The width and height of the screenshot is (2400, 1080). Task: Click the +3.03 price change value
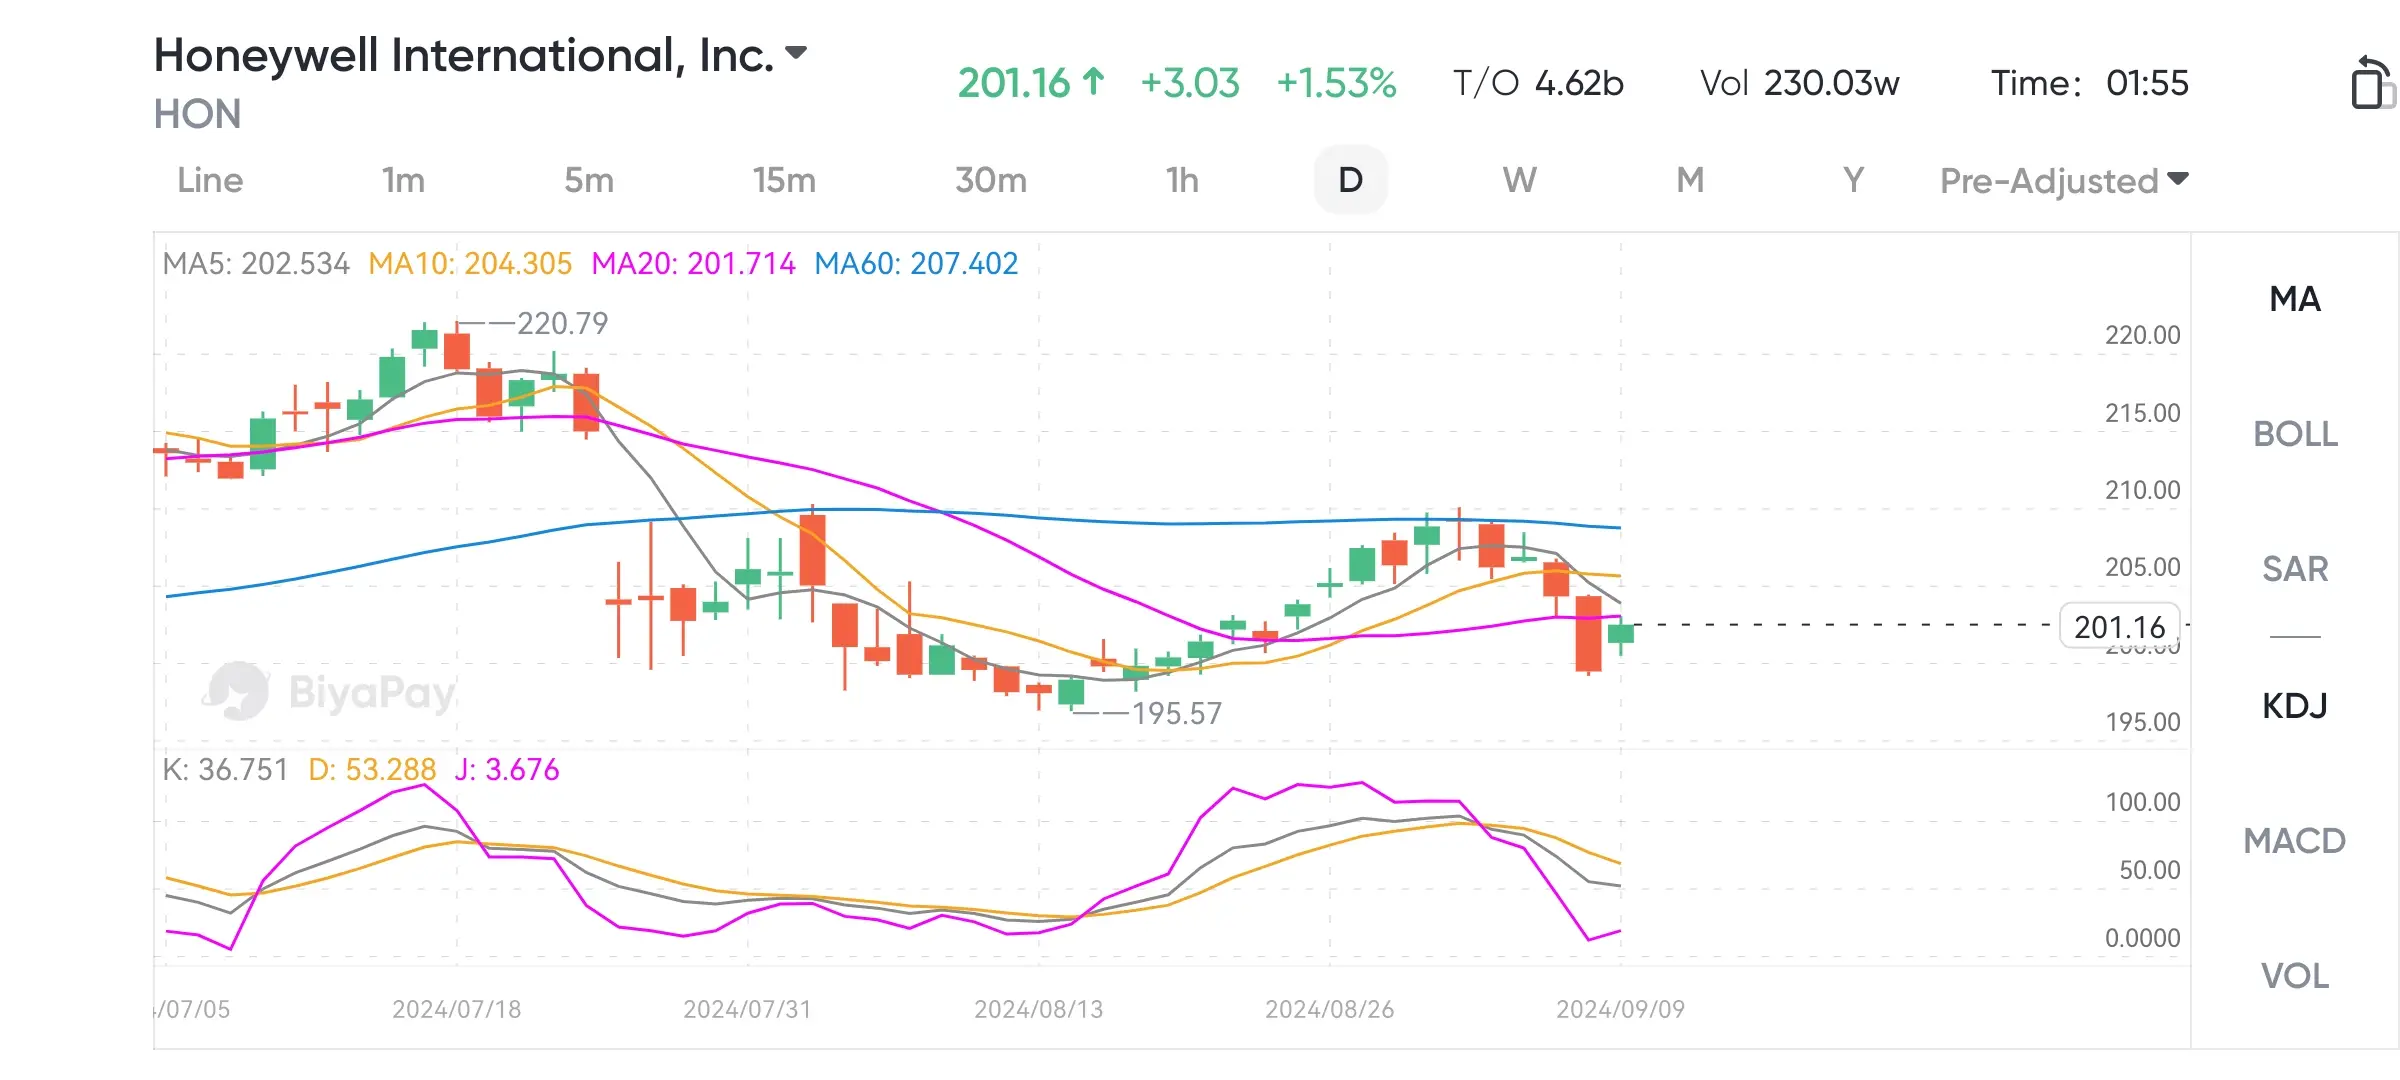(x=1189, y=83)
